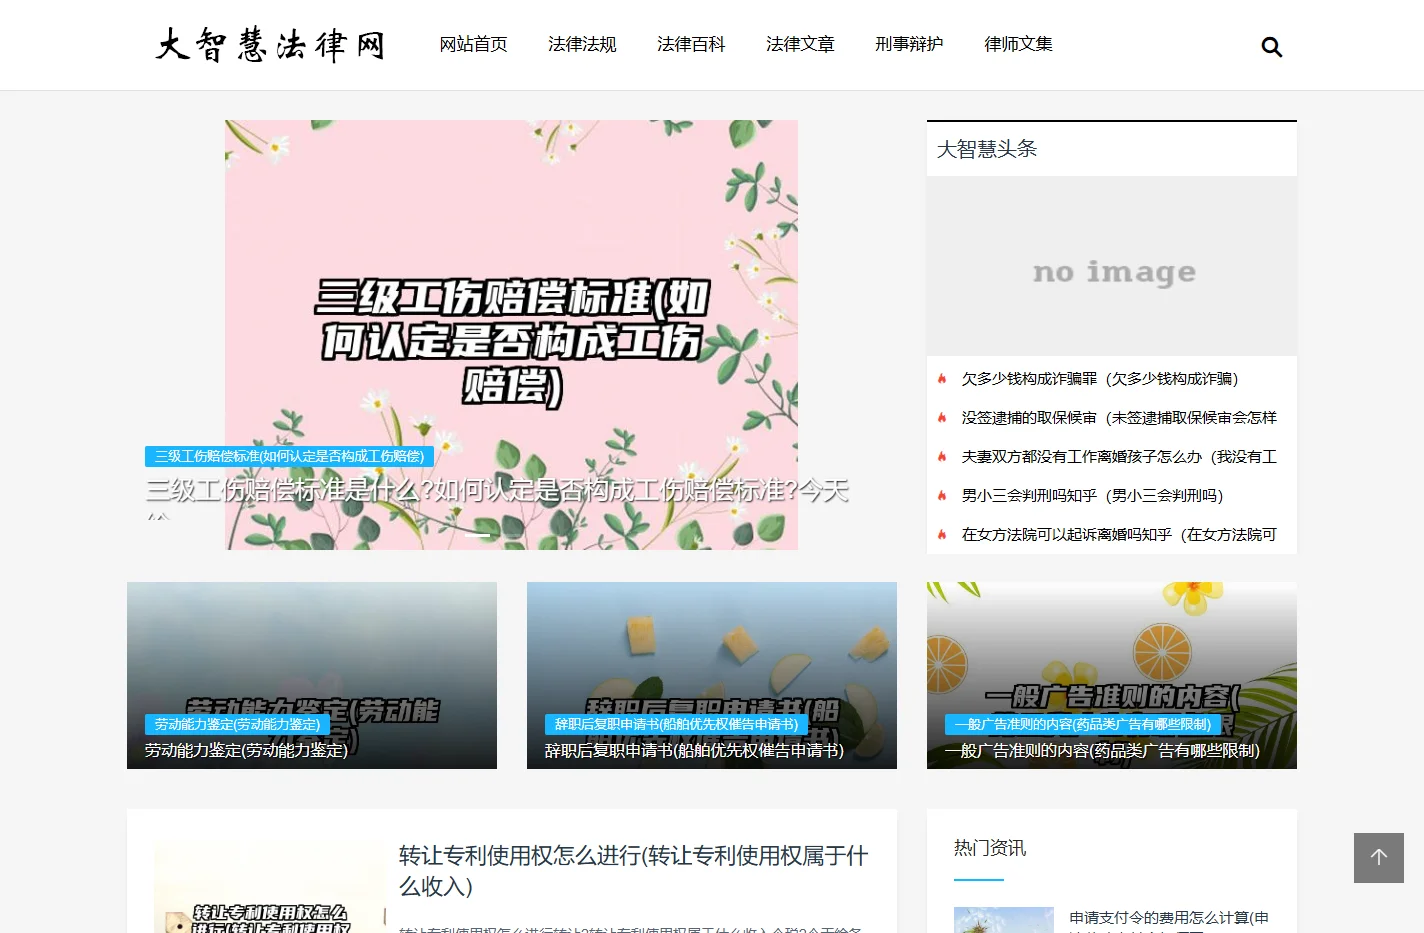1424x933 pixels.
Task: Click the 热门资讯 section heading
Action: (x=990, y=848)
